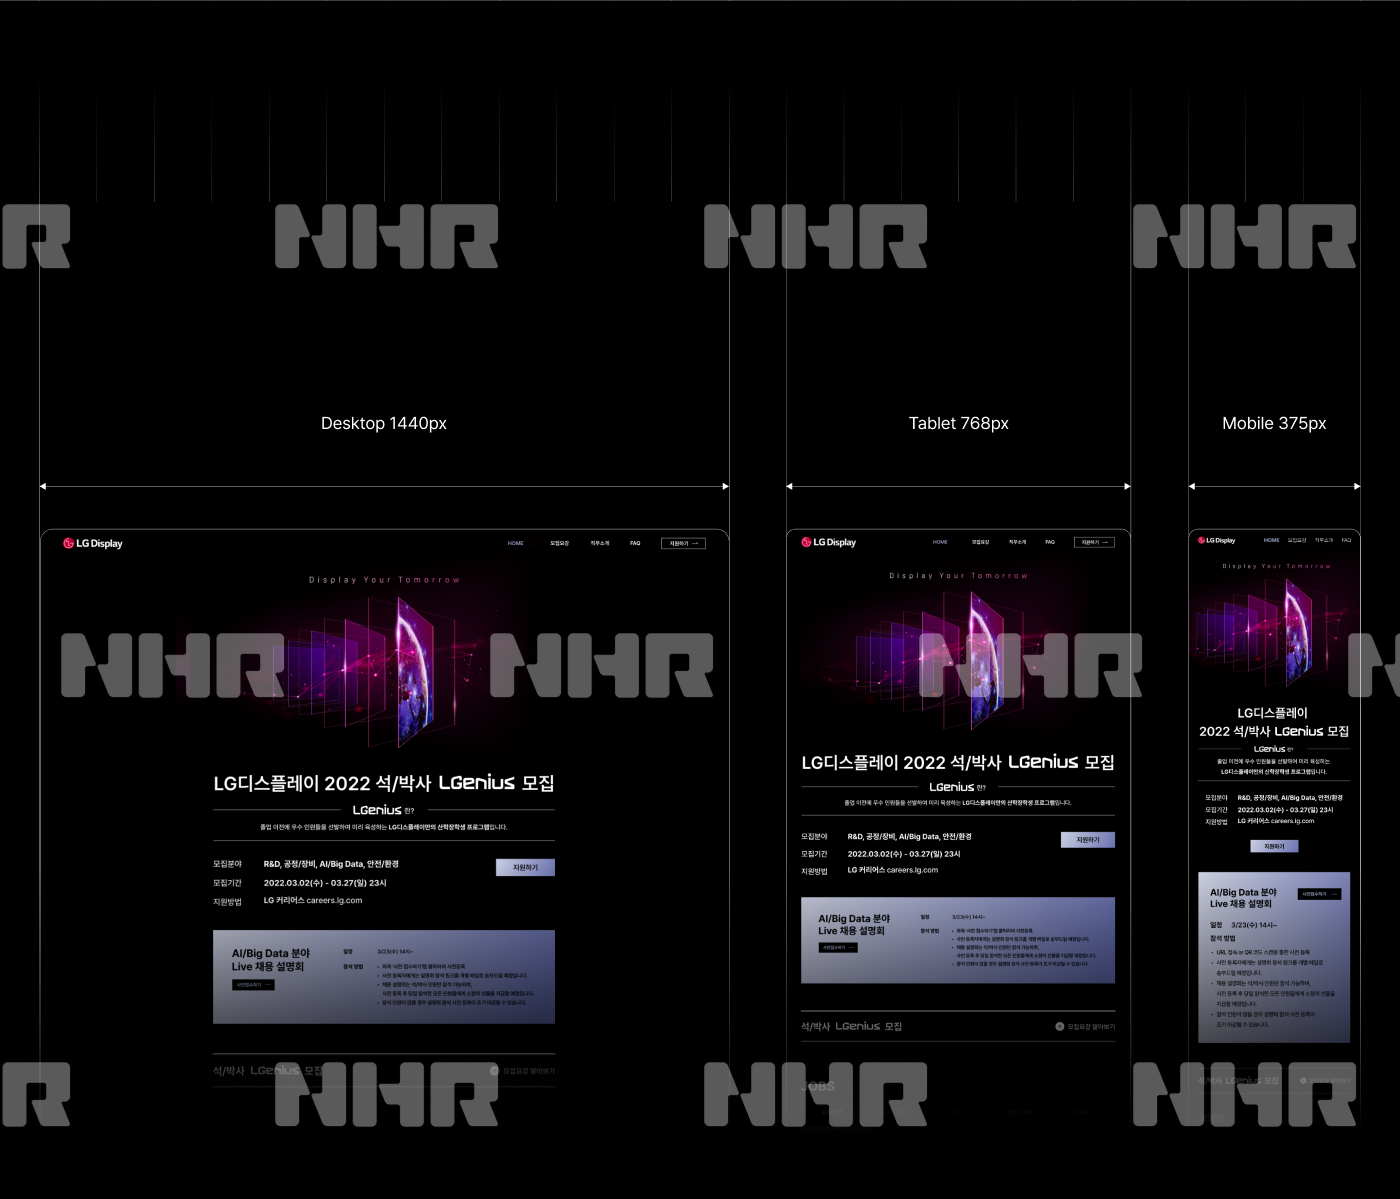Open 모집요강 in the mobile navigation

[1297, 540]
